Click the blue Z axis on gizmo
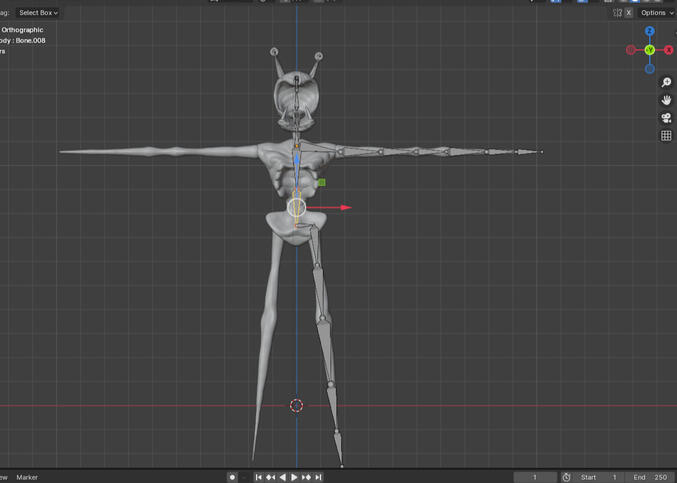The height and width of the screenshot is (483, 677). (649, 32)
